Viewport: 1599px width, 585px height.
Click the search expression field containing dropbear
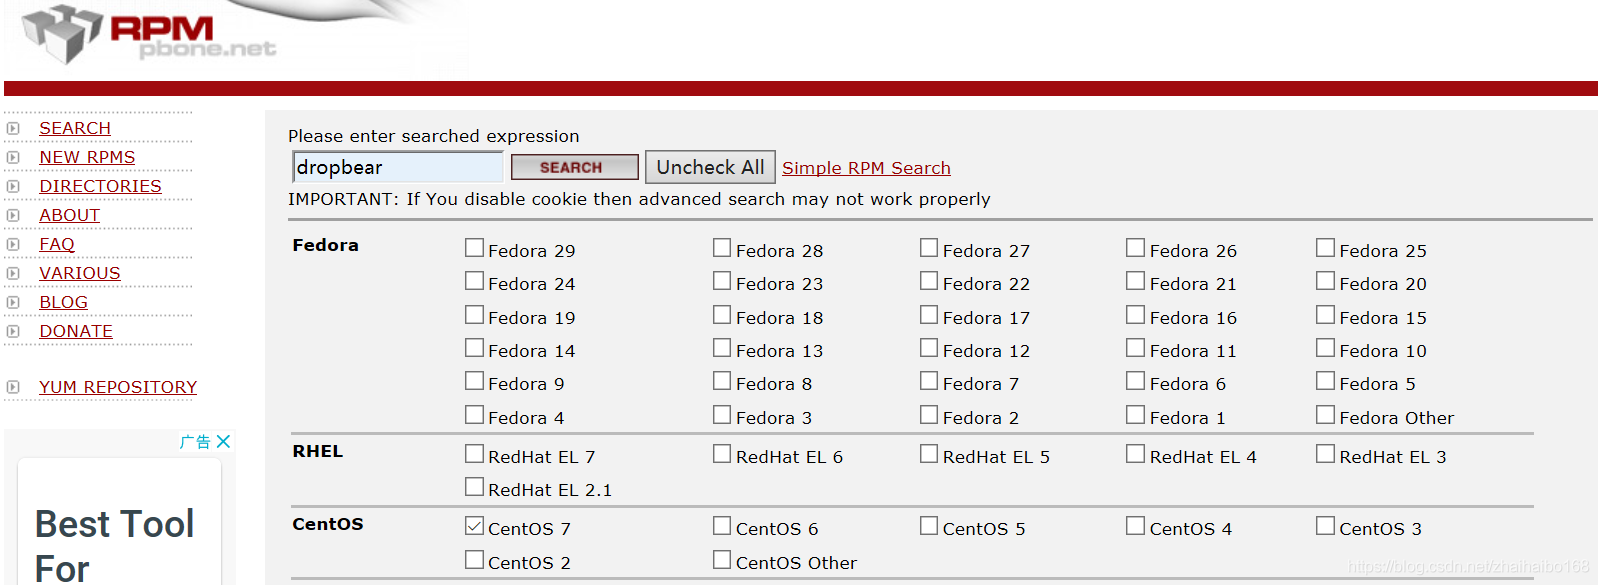pos(397,167)
